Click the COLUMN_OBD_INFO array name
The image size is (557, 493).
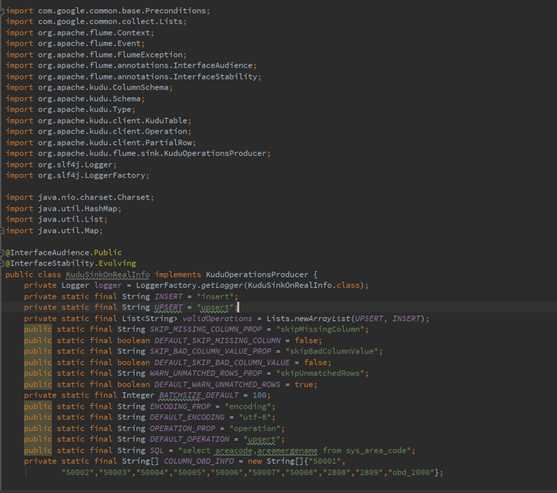199,461
